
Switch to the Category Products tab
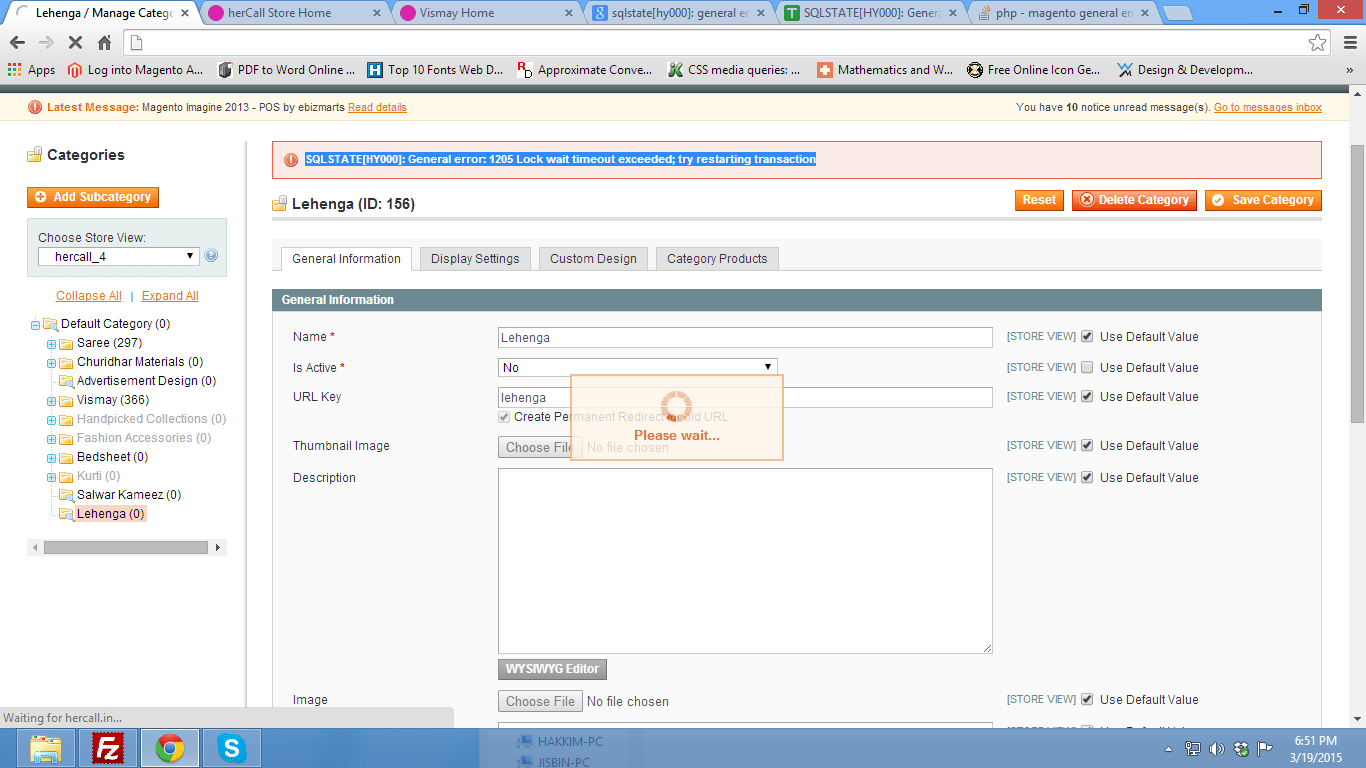[717, 259]
